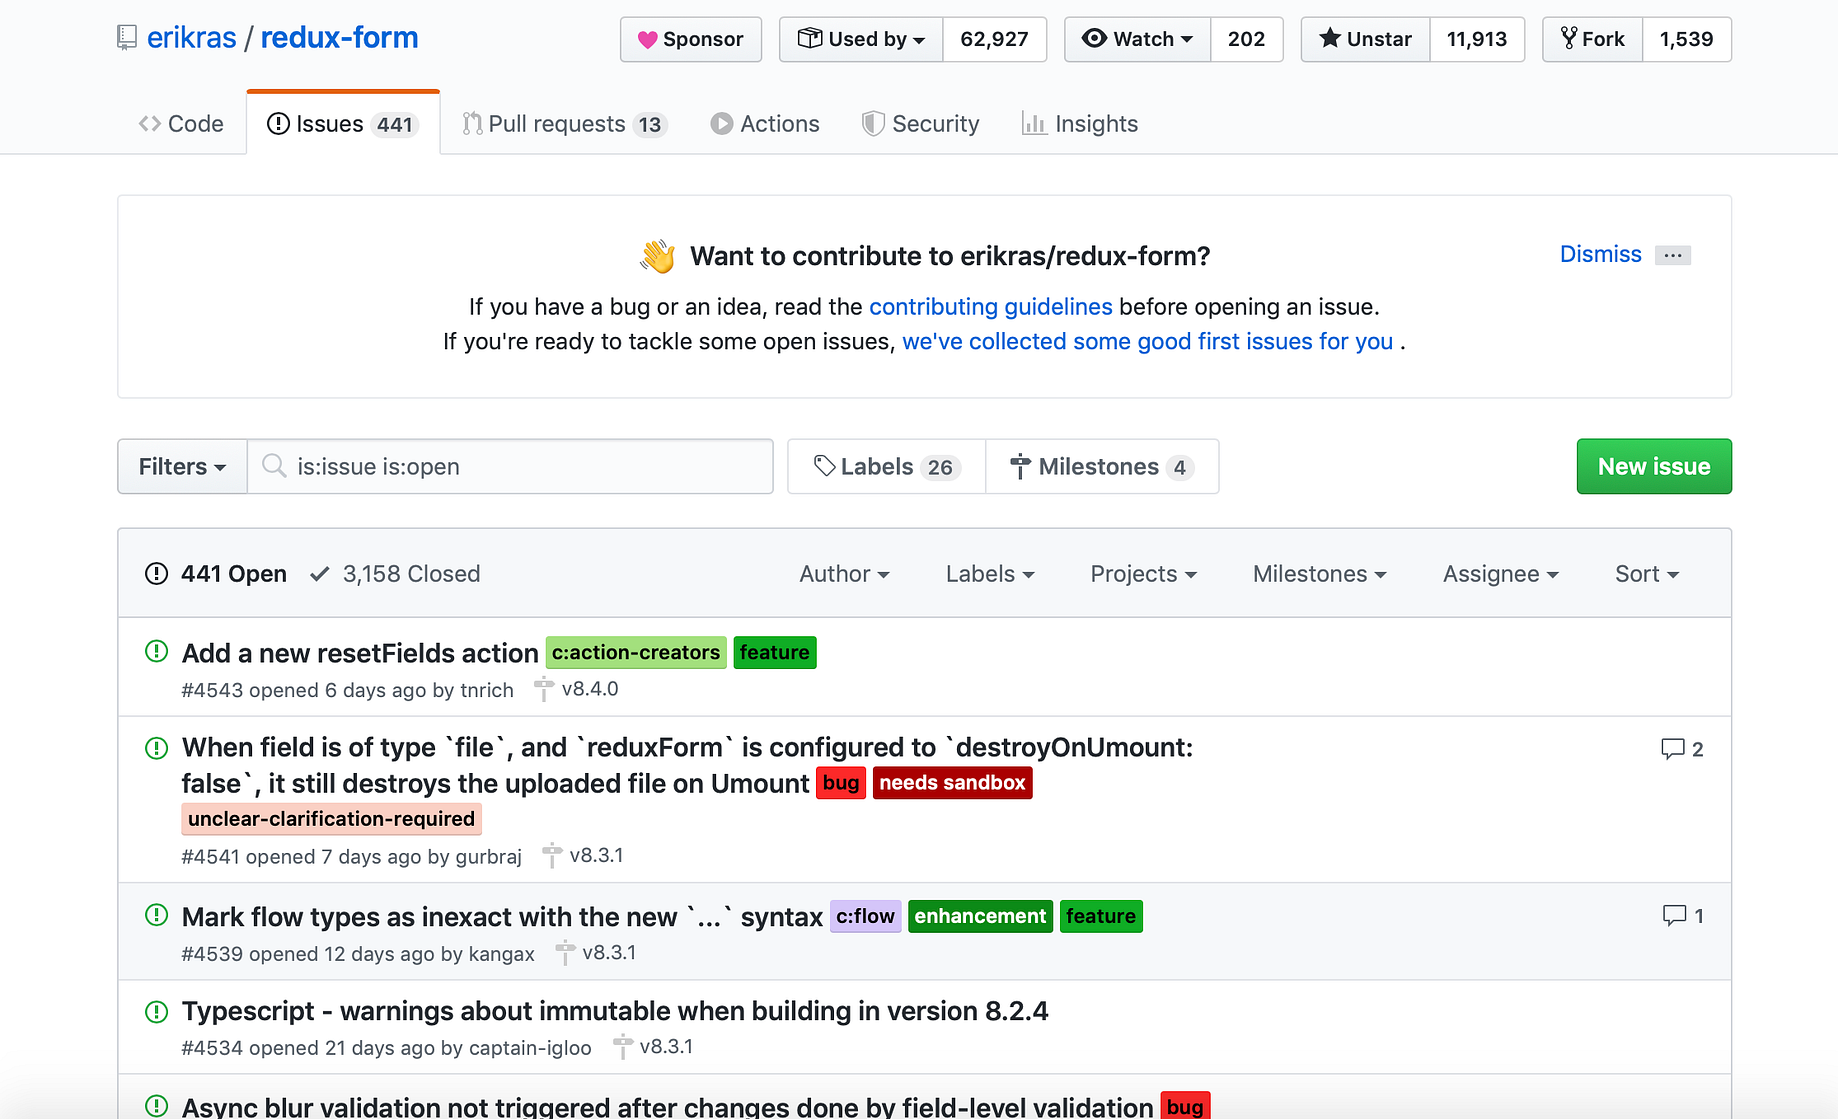Open the issue about field of type file
1838x1119 pixels.
pyautogui.click(x=687, y=765)
